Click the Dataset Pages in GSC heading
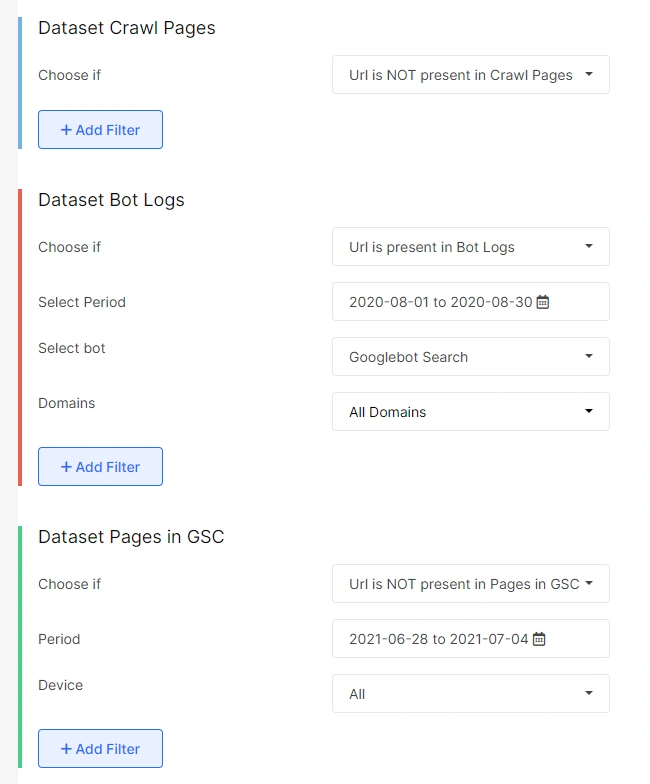The height and width of the screenshot is (784, 650). pyautogui.click(x=131, y=537)
